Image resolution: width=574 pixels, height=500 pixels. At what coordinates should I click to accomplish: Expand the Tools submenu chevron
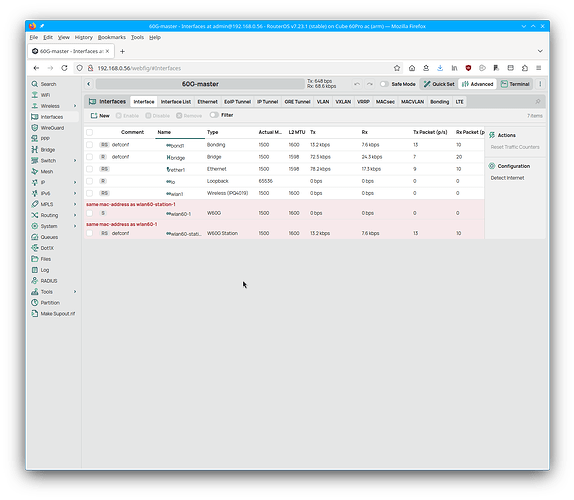point(75,292)
